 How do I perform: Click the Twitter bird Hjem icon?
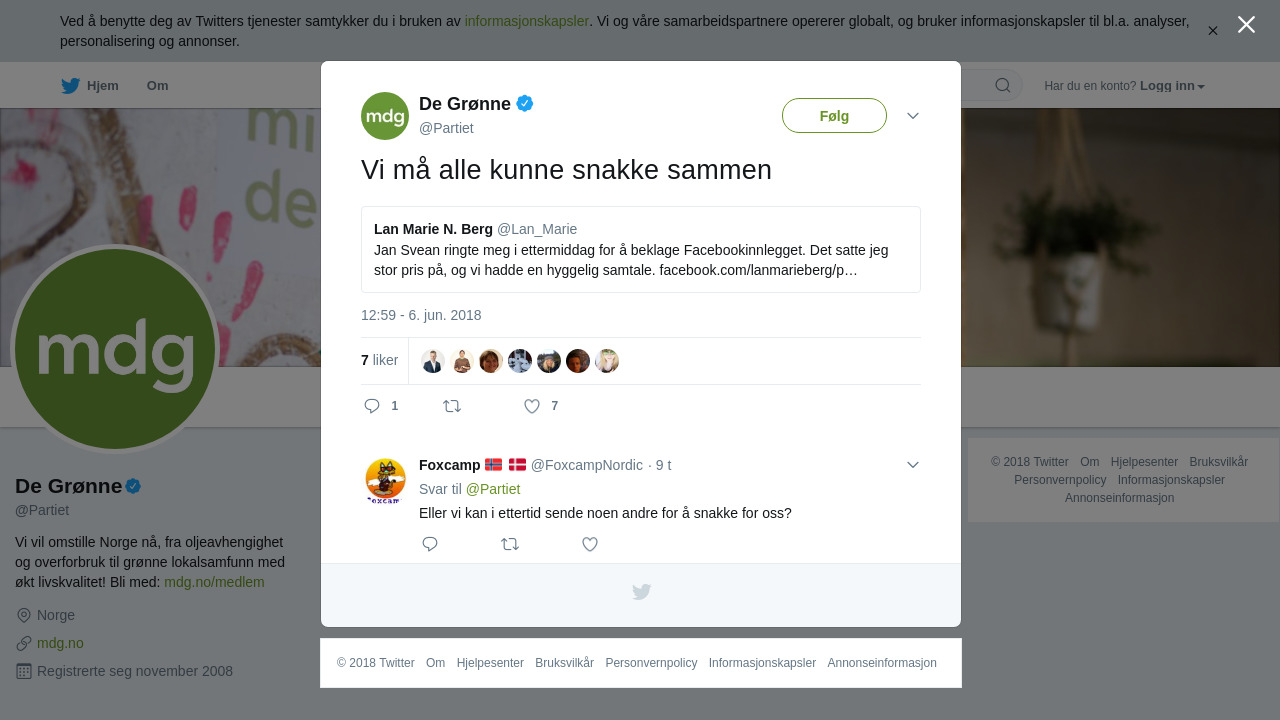[x=70, y=86]
